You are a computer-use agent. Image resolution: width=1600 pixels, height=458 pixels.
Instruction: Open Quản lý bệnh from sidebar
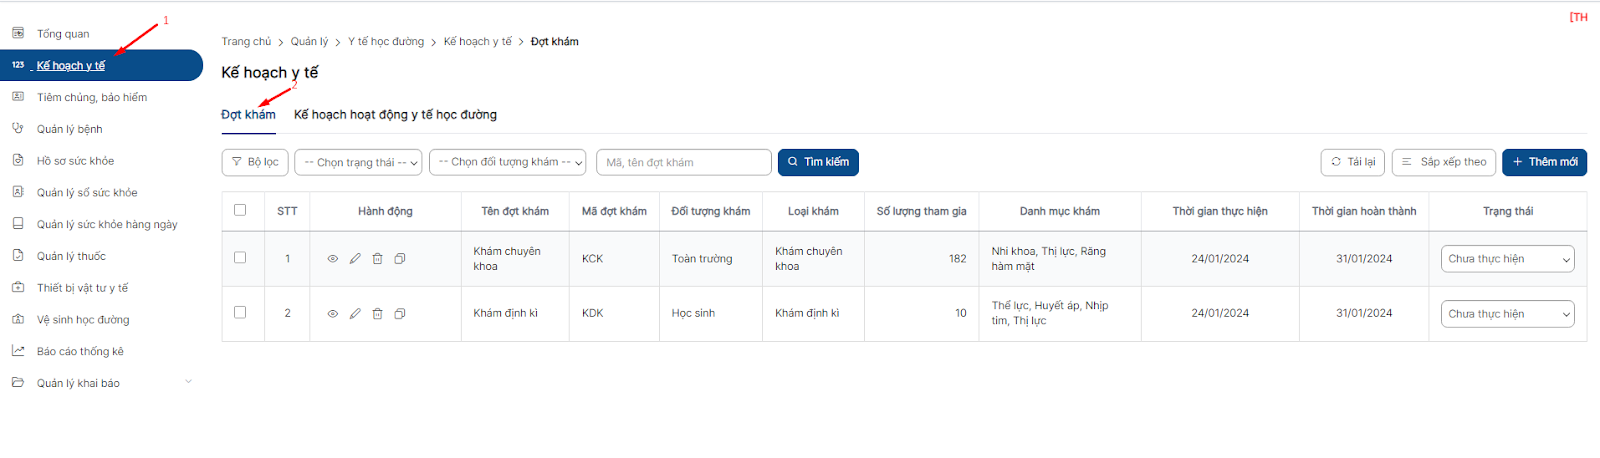tap(69, 129)
